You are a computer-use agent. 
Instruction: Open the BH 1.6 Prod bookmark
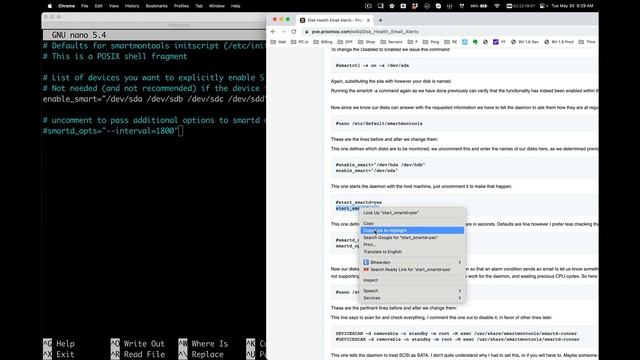coord(559,42)
